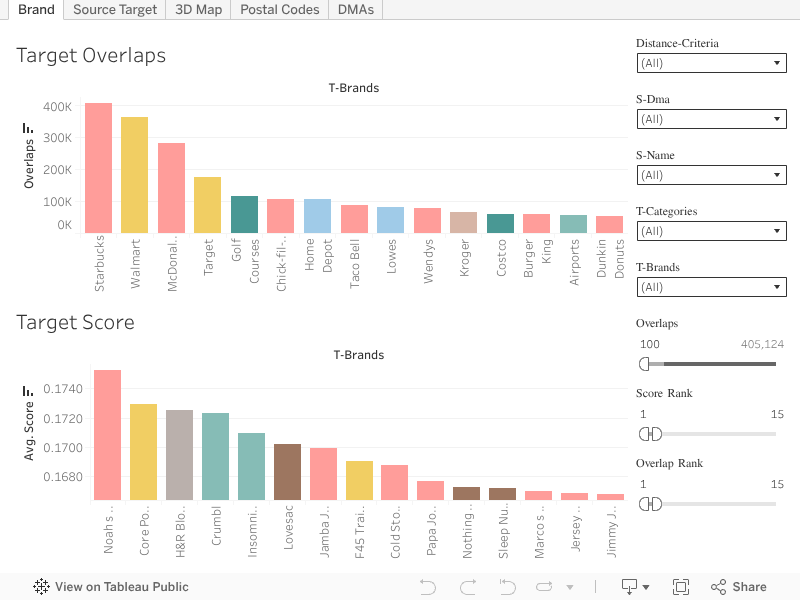The width and height of the screenshot is (800, 600).
Task: Click the replay icon beside the revert icon
Action: tap(545, 587)
